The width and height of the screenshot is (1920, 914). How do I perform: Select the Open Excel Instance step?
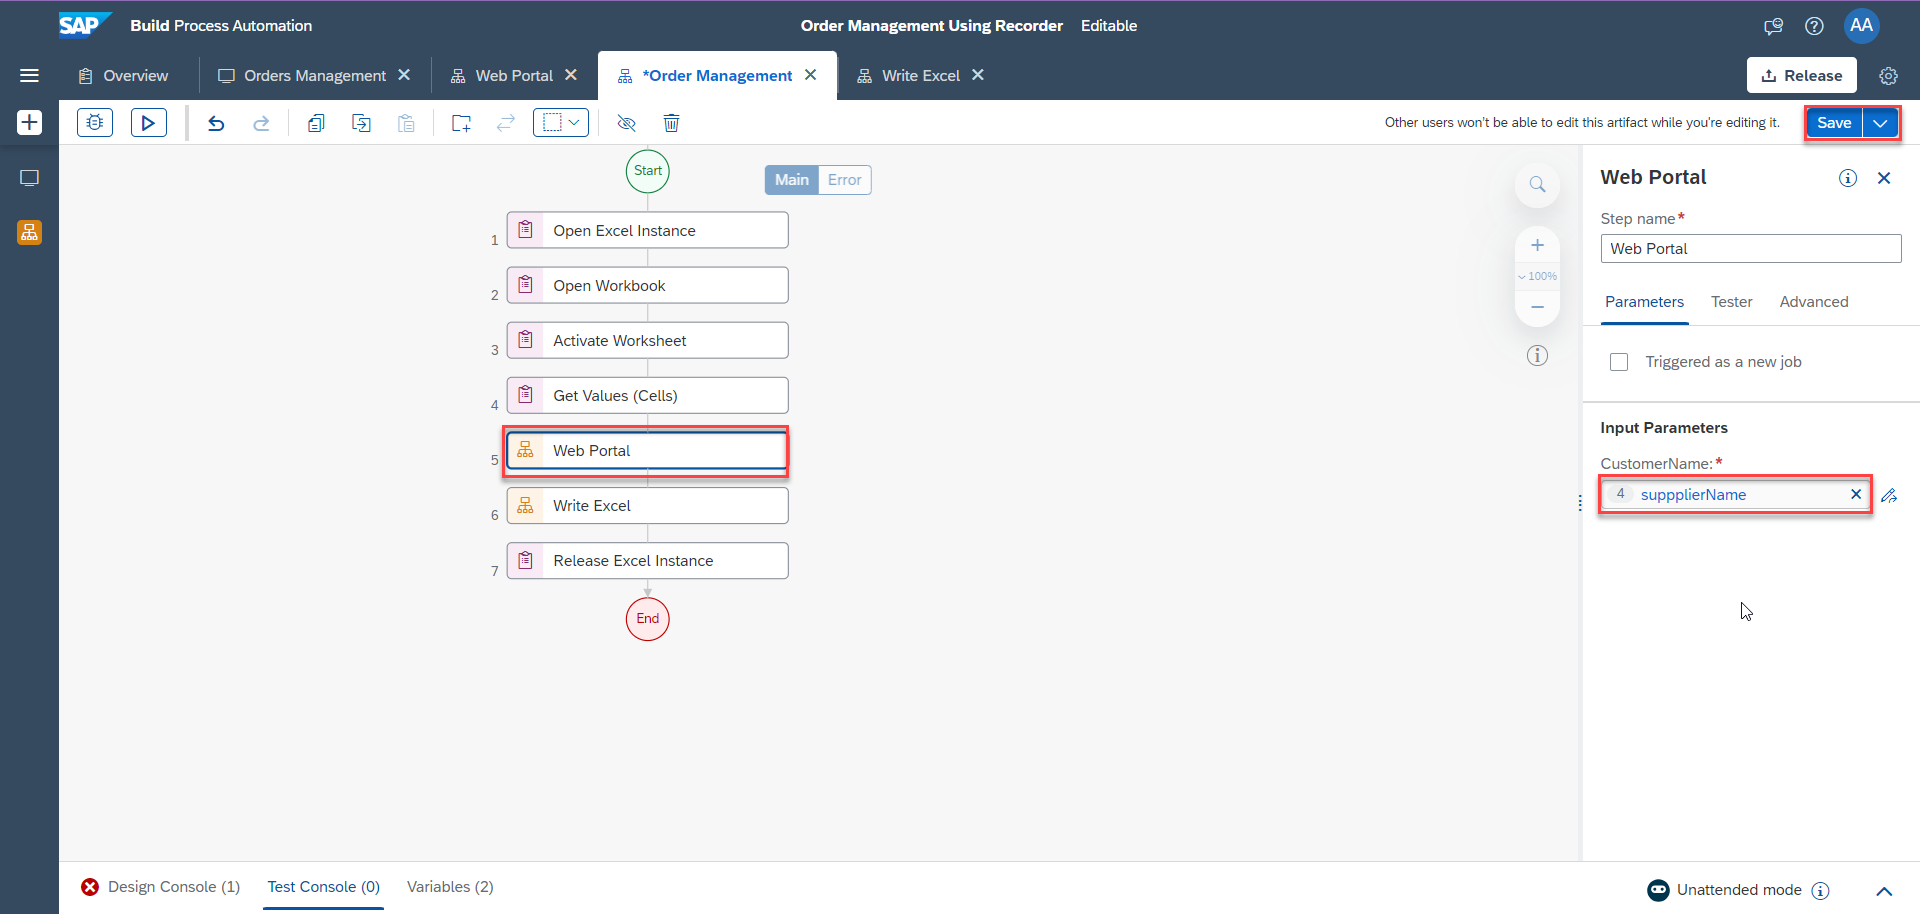pos(647,231)
